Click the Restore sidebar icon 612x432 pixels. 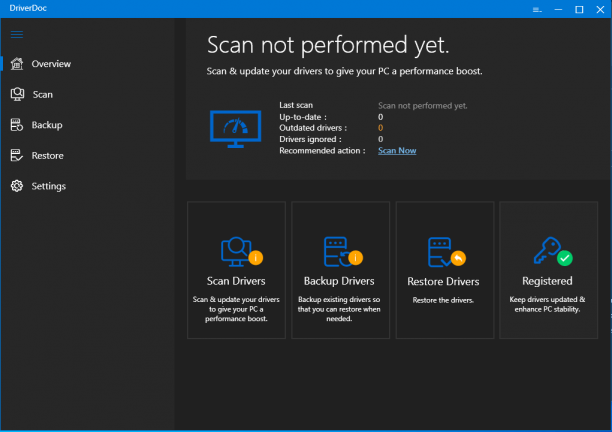[x=16, y=155]
